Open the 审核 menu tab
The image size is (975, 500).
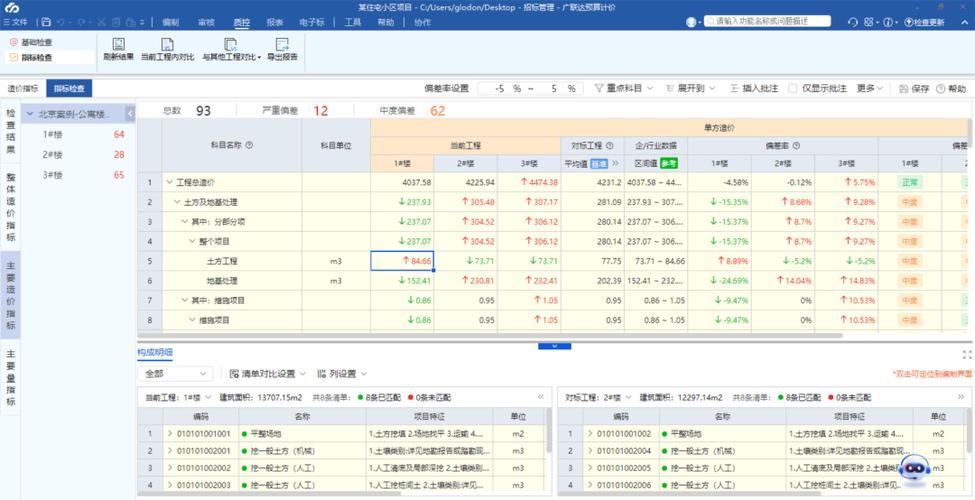pyautogui.click(x=206, y=22)
